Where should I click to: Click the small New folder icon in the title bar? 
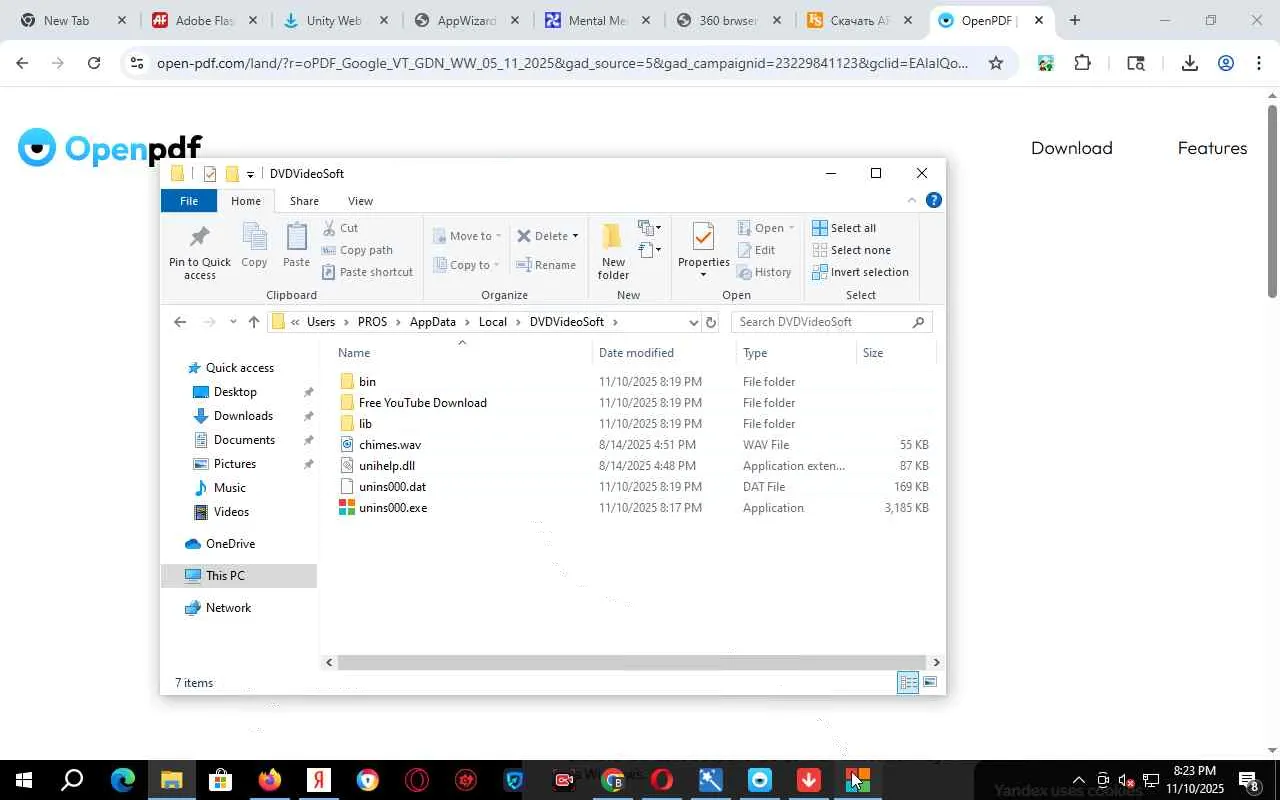(232, 174)
